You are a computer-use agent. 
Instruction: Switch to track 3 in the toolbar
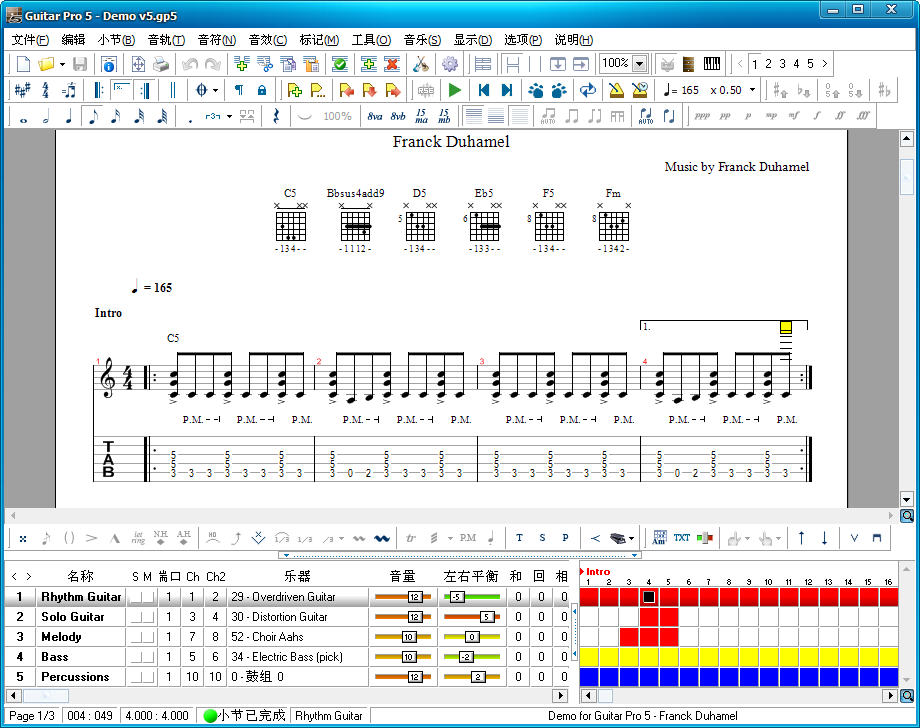[782, 63]
